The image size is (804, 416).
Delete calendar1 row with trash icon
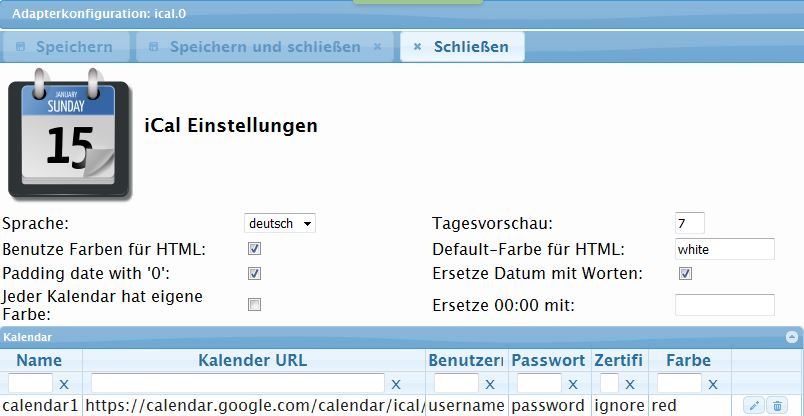click(777, 406)
